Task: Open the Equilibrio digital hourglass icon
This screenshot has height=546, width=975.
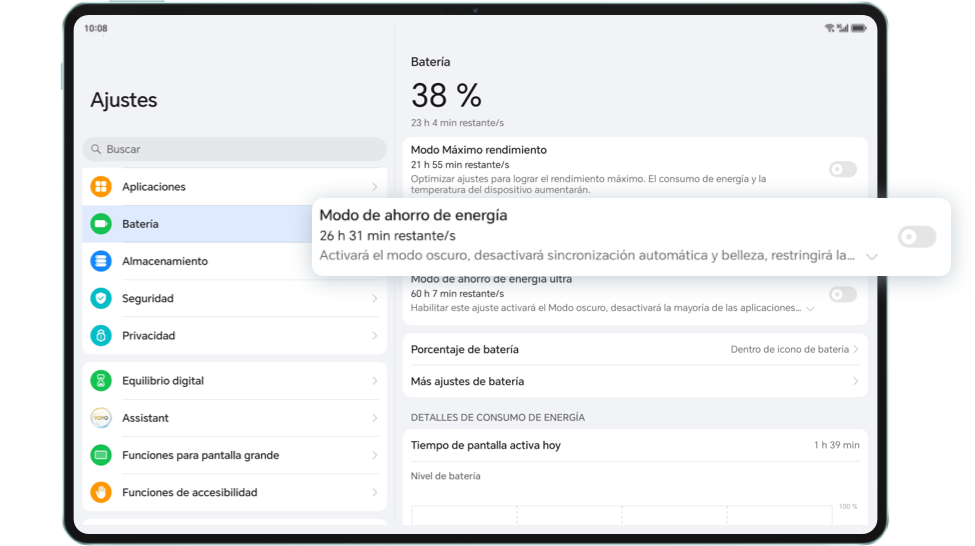Action: [x=101, y=381]
